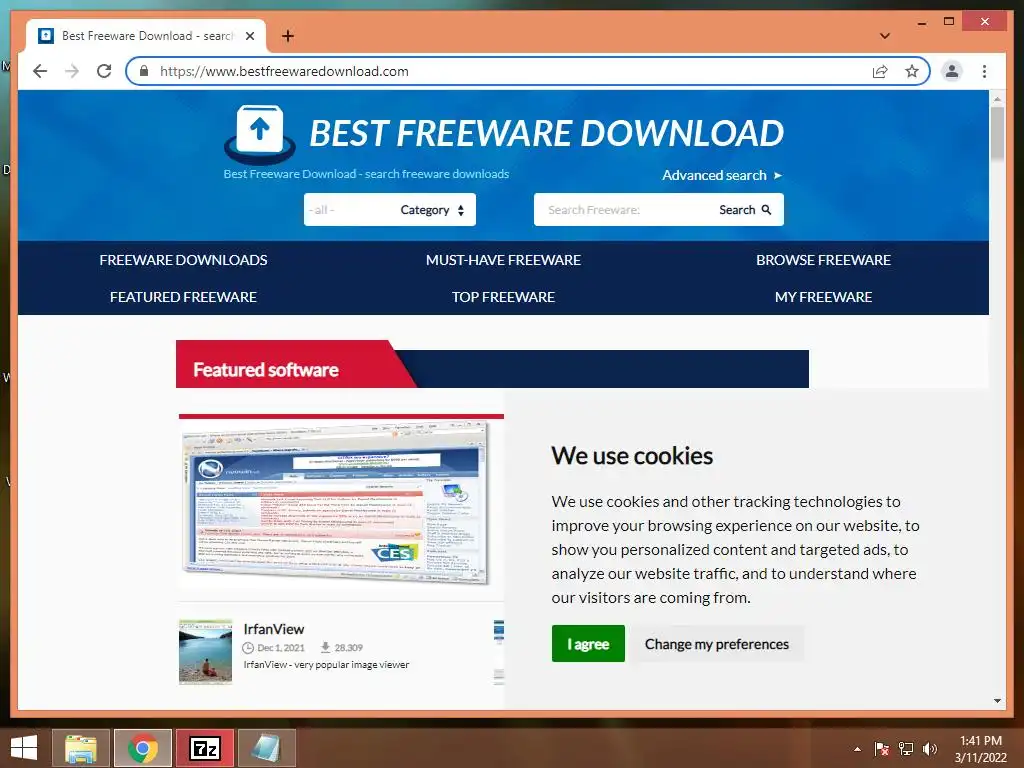Viewport: 1024px width, 768px height.
Task: Open the IrfanView title link
Action: coord(274,629)
